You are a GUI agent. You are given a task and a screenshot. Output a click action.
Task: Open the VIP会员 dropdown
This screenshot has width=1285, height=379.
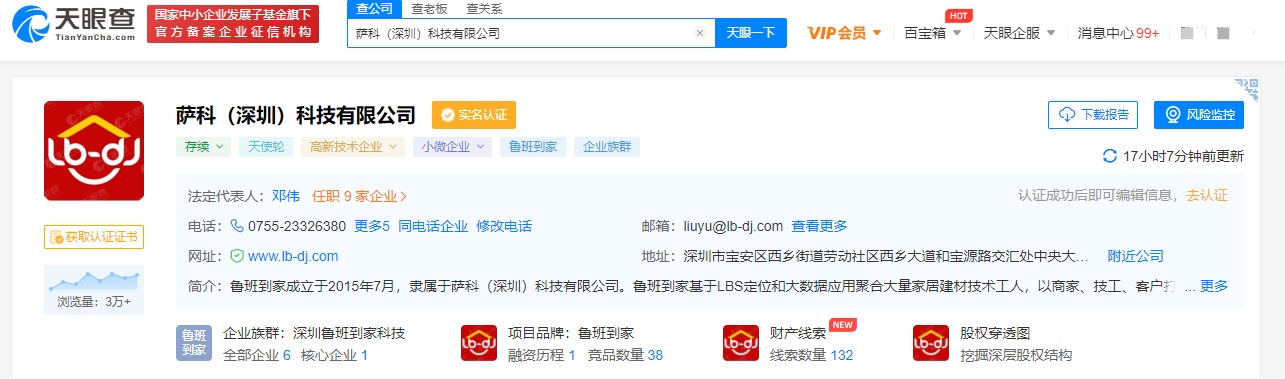pyautogui.click(x=845, y=33)
